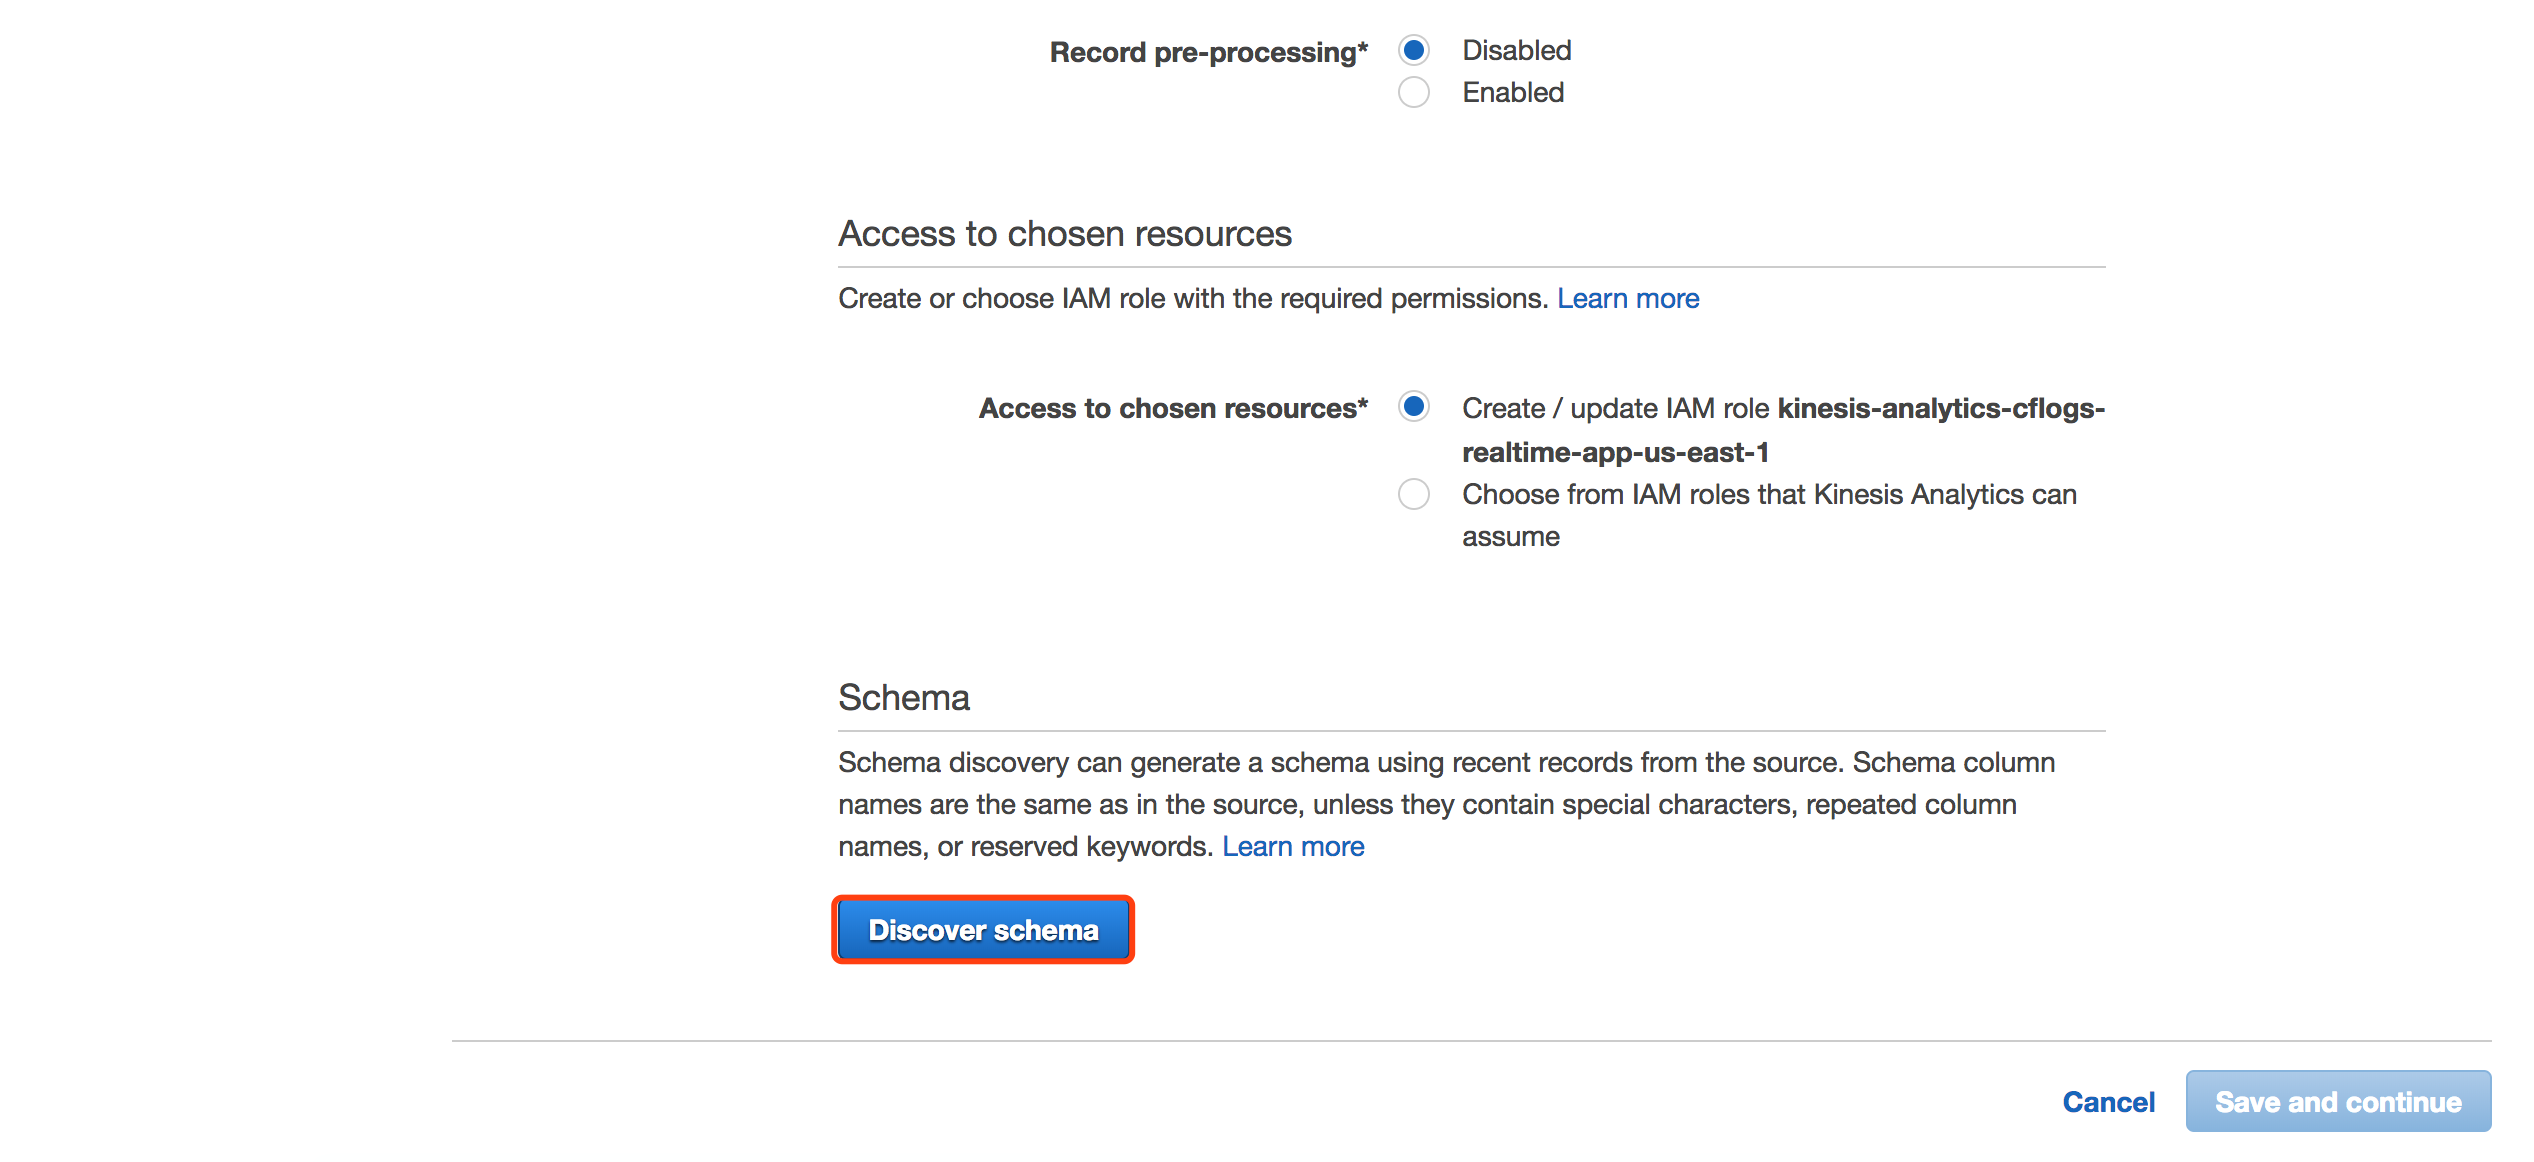This screenshot has width=2534, height=1162.
Task: Click the "Disabled" option label text
Action: click(x=1516, y=50)
